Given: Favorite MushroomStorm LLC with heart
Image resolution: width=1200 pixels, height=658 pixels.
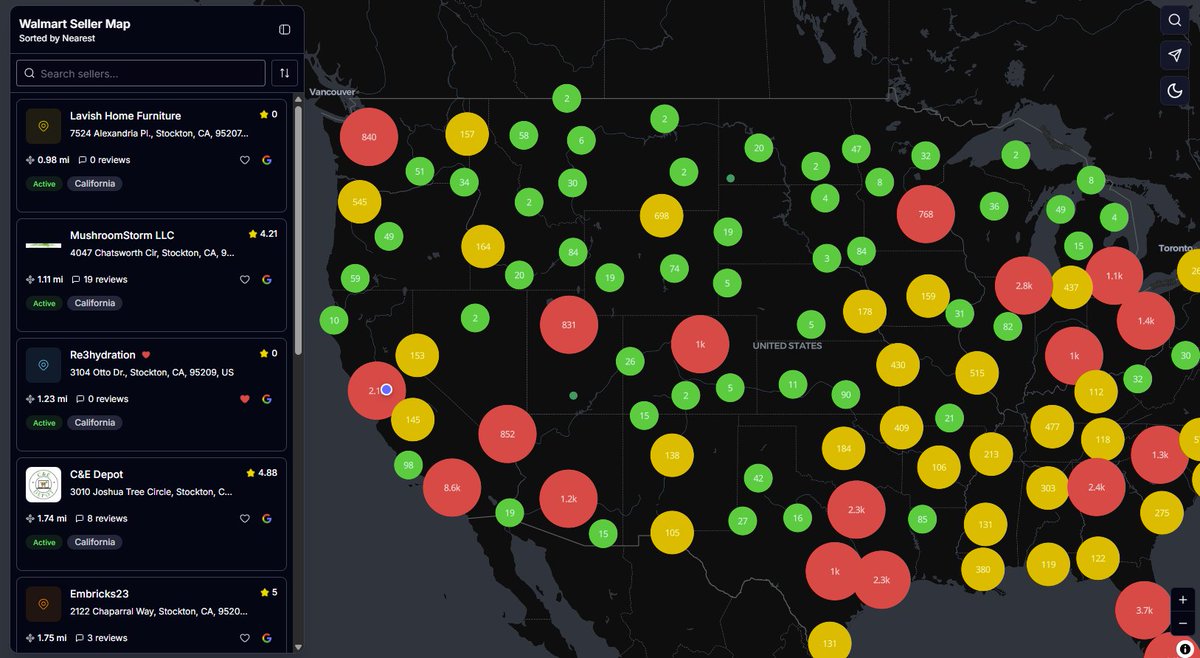Looking at the screenshot, I should pyautogui.click(x=245, y=280).
